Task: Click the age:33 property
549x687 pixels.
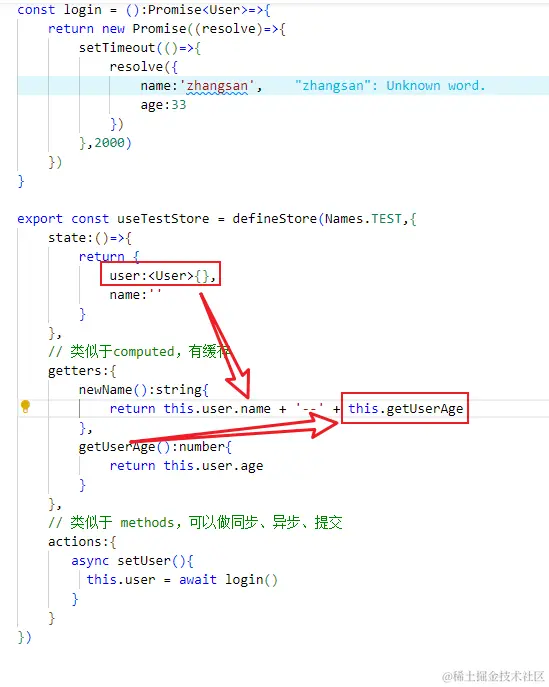Action: [x=163, y=105]
